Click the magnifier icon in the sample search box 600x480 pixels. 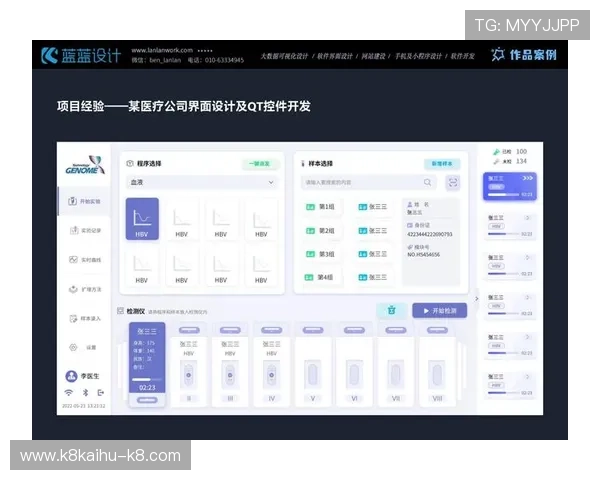pyautogui.click(x=427, y=182)
